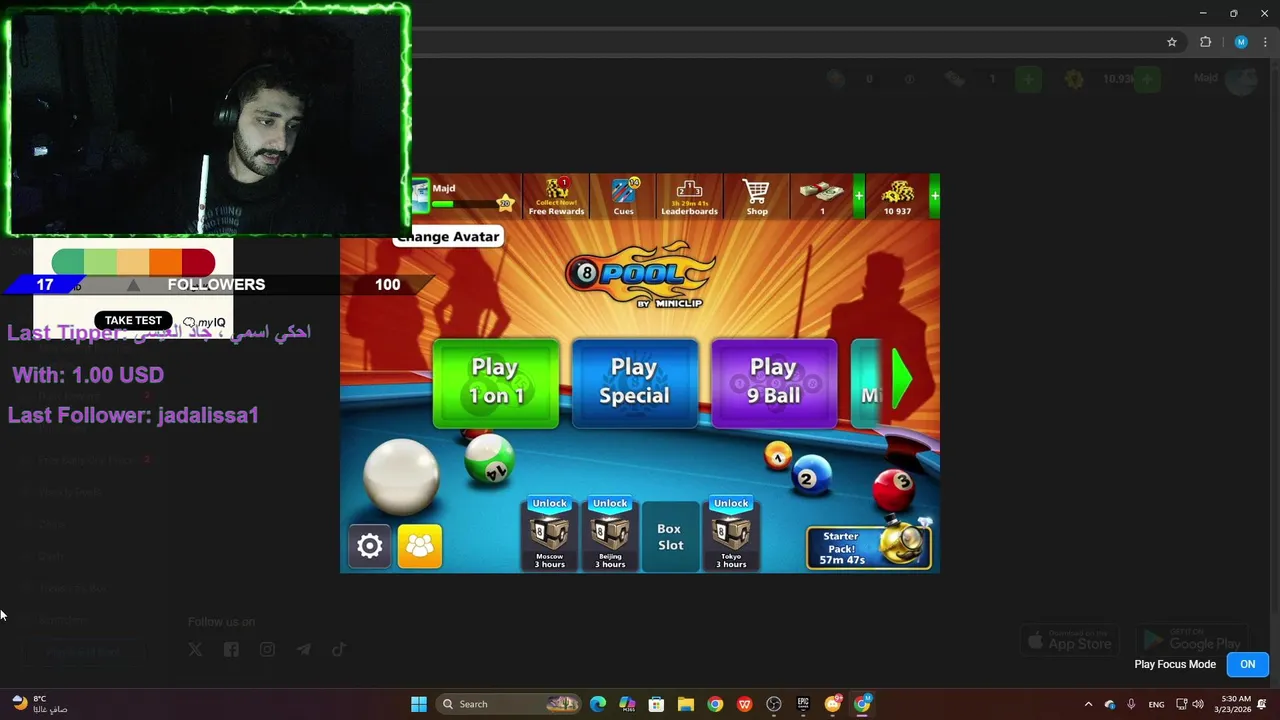Open browser extensions puzzle icon

pos(1205,42)
